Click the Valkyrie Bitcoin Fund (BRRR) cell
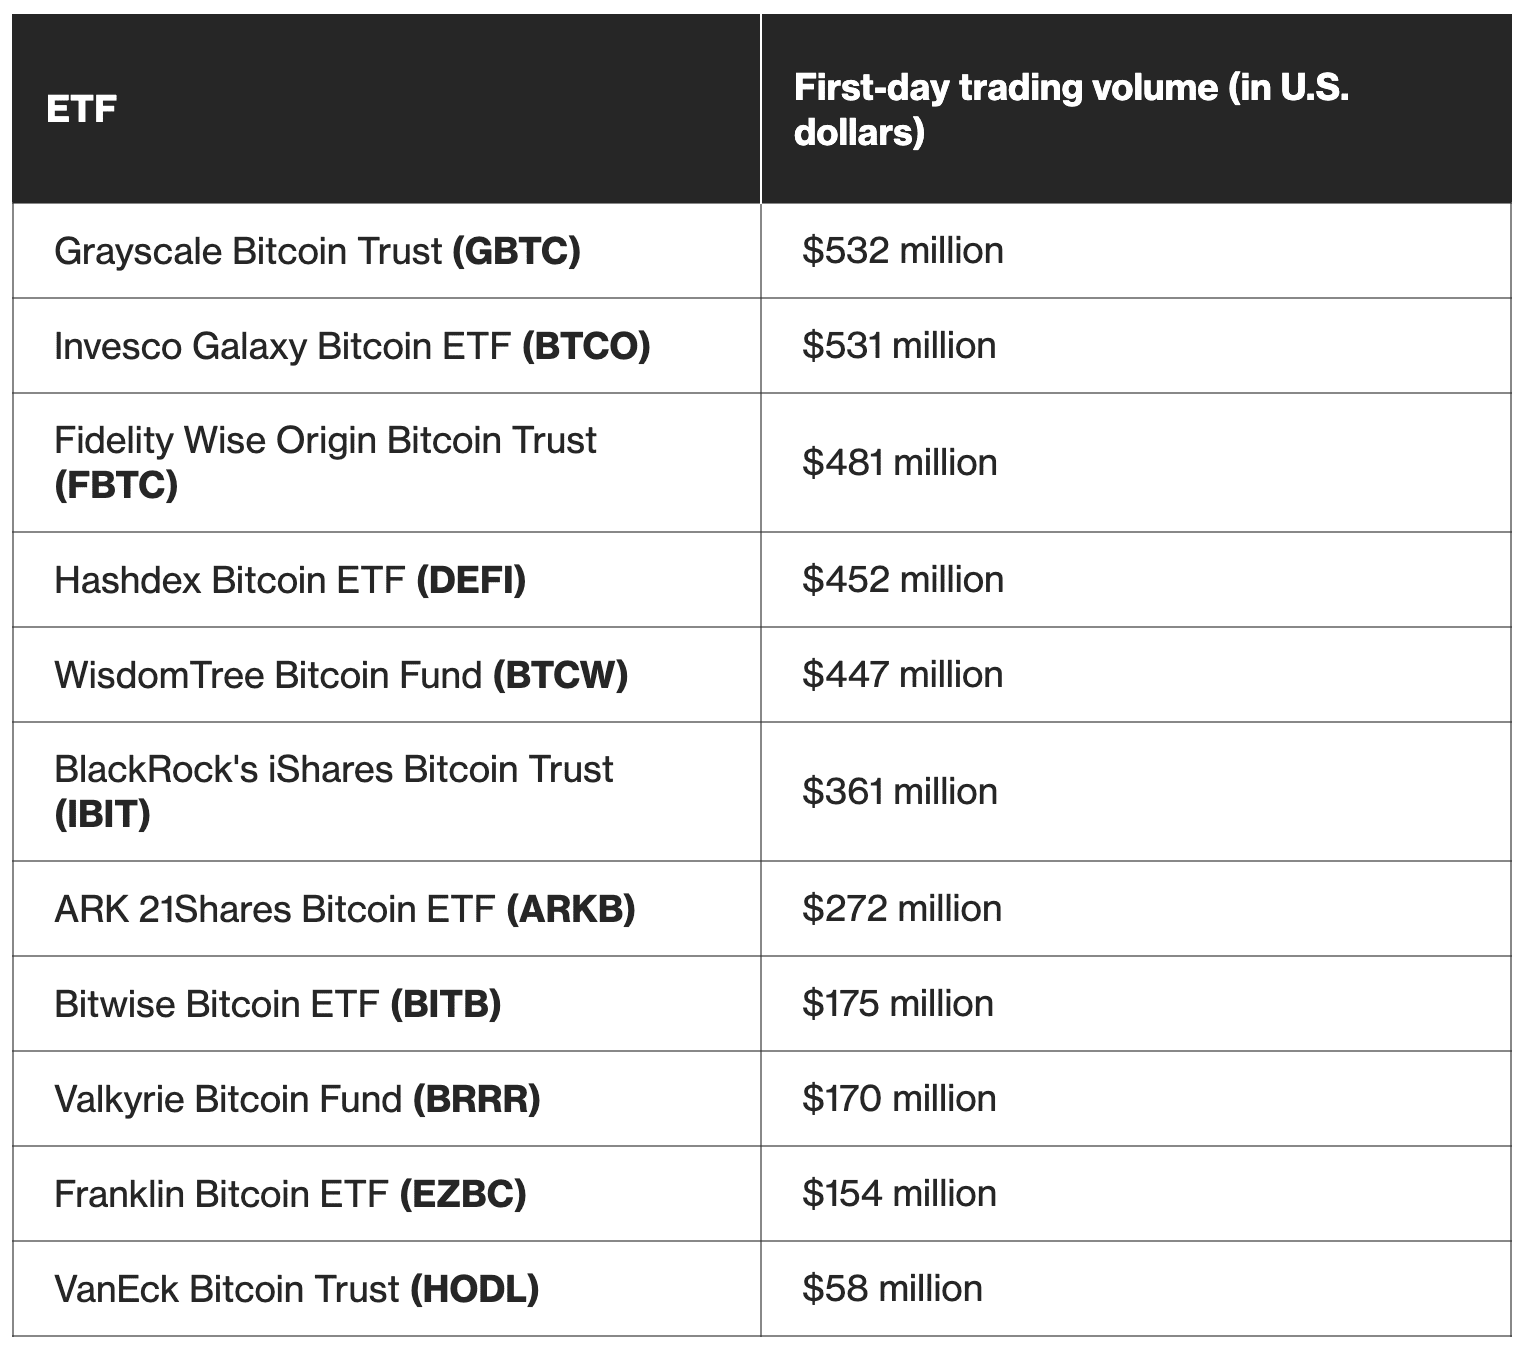1524x1352 pixels. [297, 1099]
